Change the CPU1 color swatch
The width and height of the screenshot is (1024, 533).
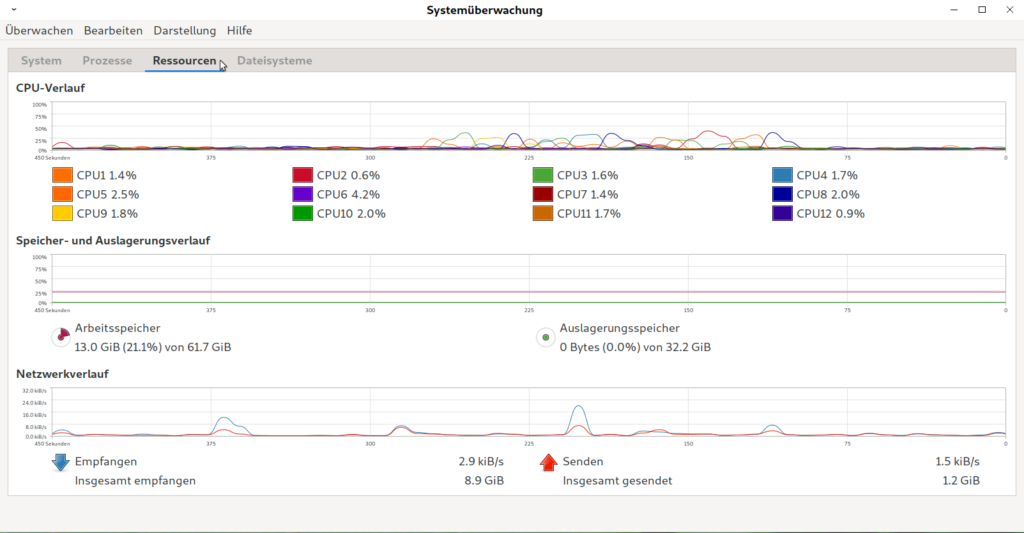[x=62, y=175]
